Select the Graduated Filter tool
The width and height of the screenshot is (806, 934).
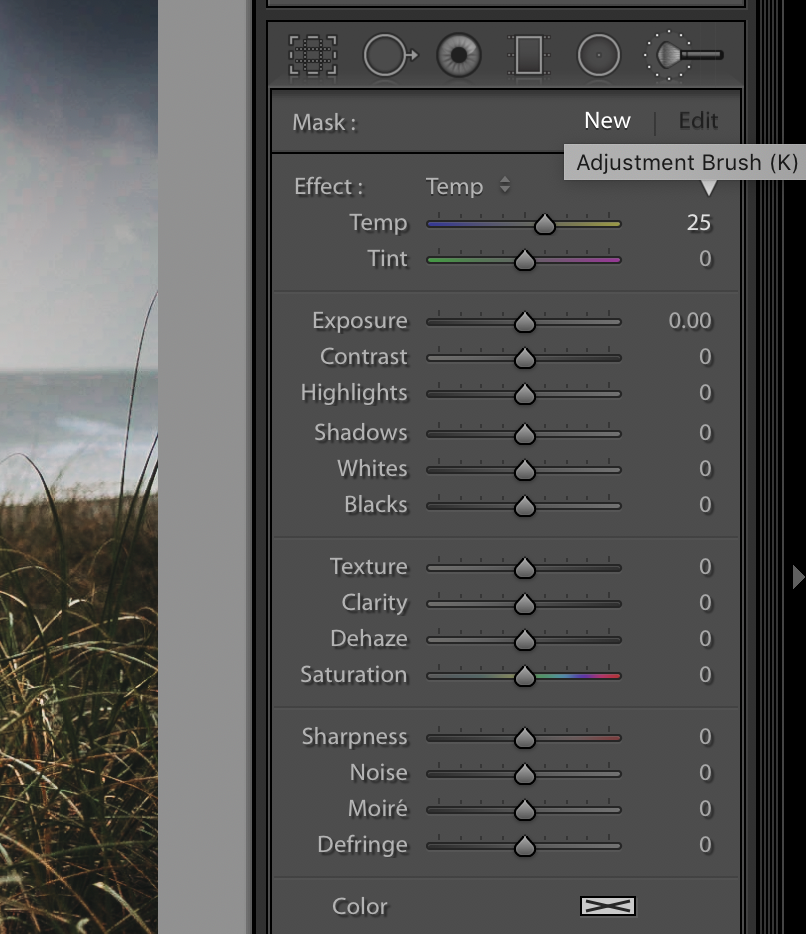(528, 55)
